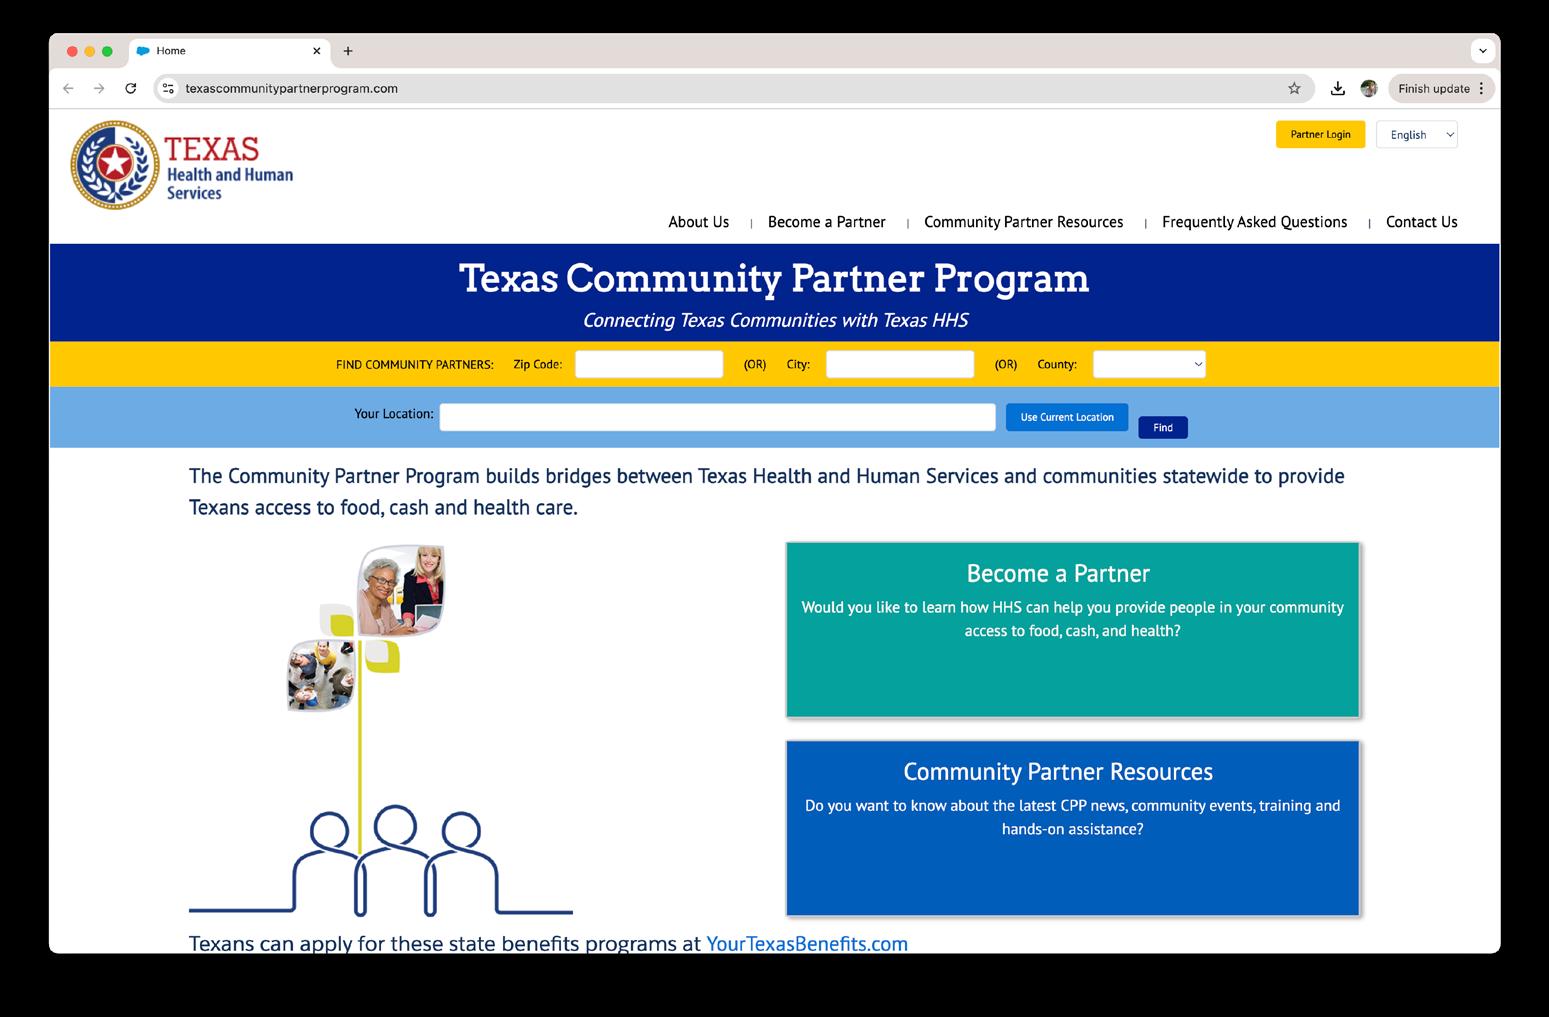This screenshot has height=1017, width=1549.
Task: Open the About Us menu item
Action: [x=698, y=222]
